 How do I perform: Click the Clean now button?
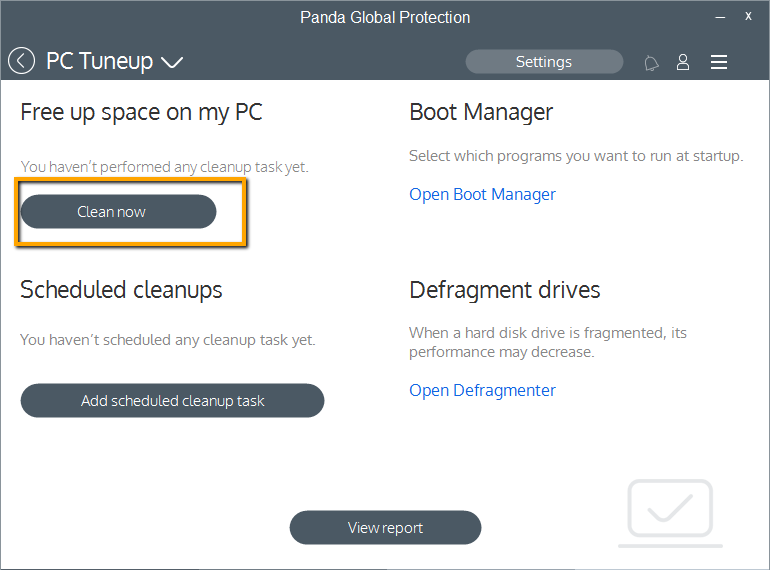tap(118, 212)
